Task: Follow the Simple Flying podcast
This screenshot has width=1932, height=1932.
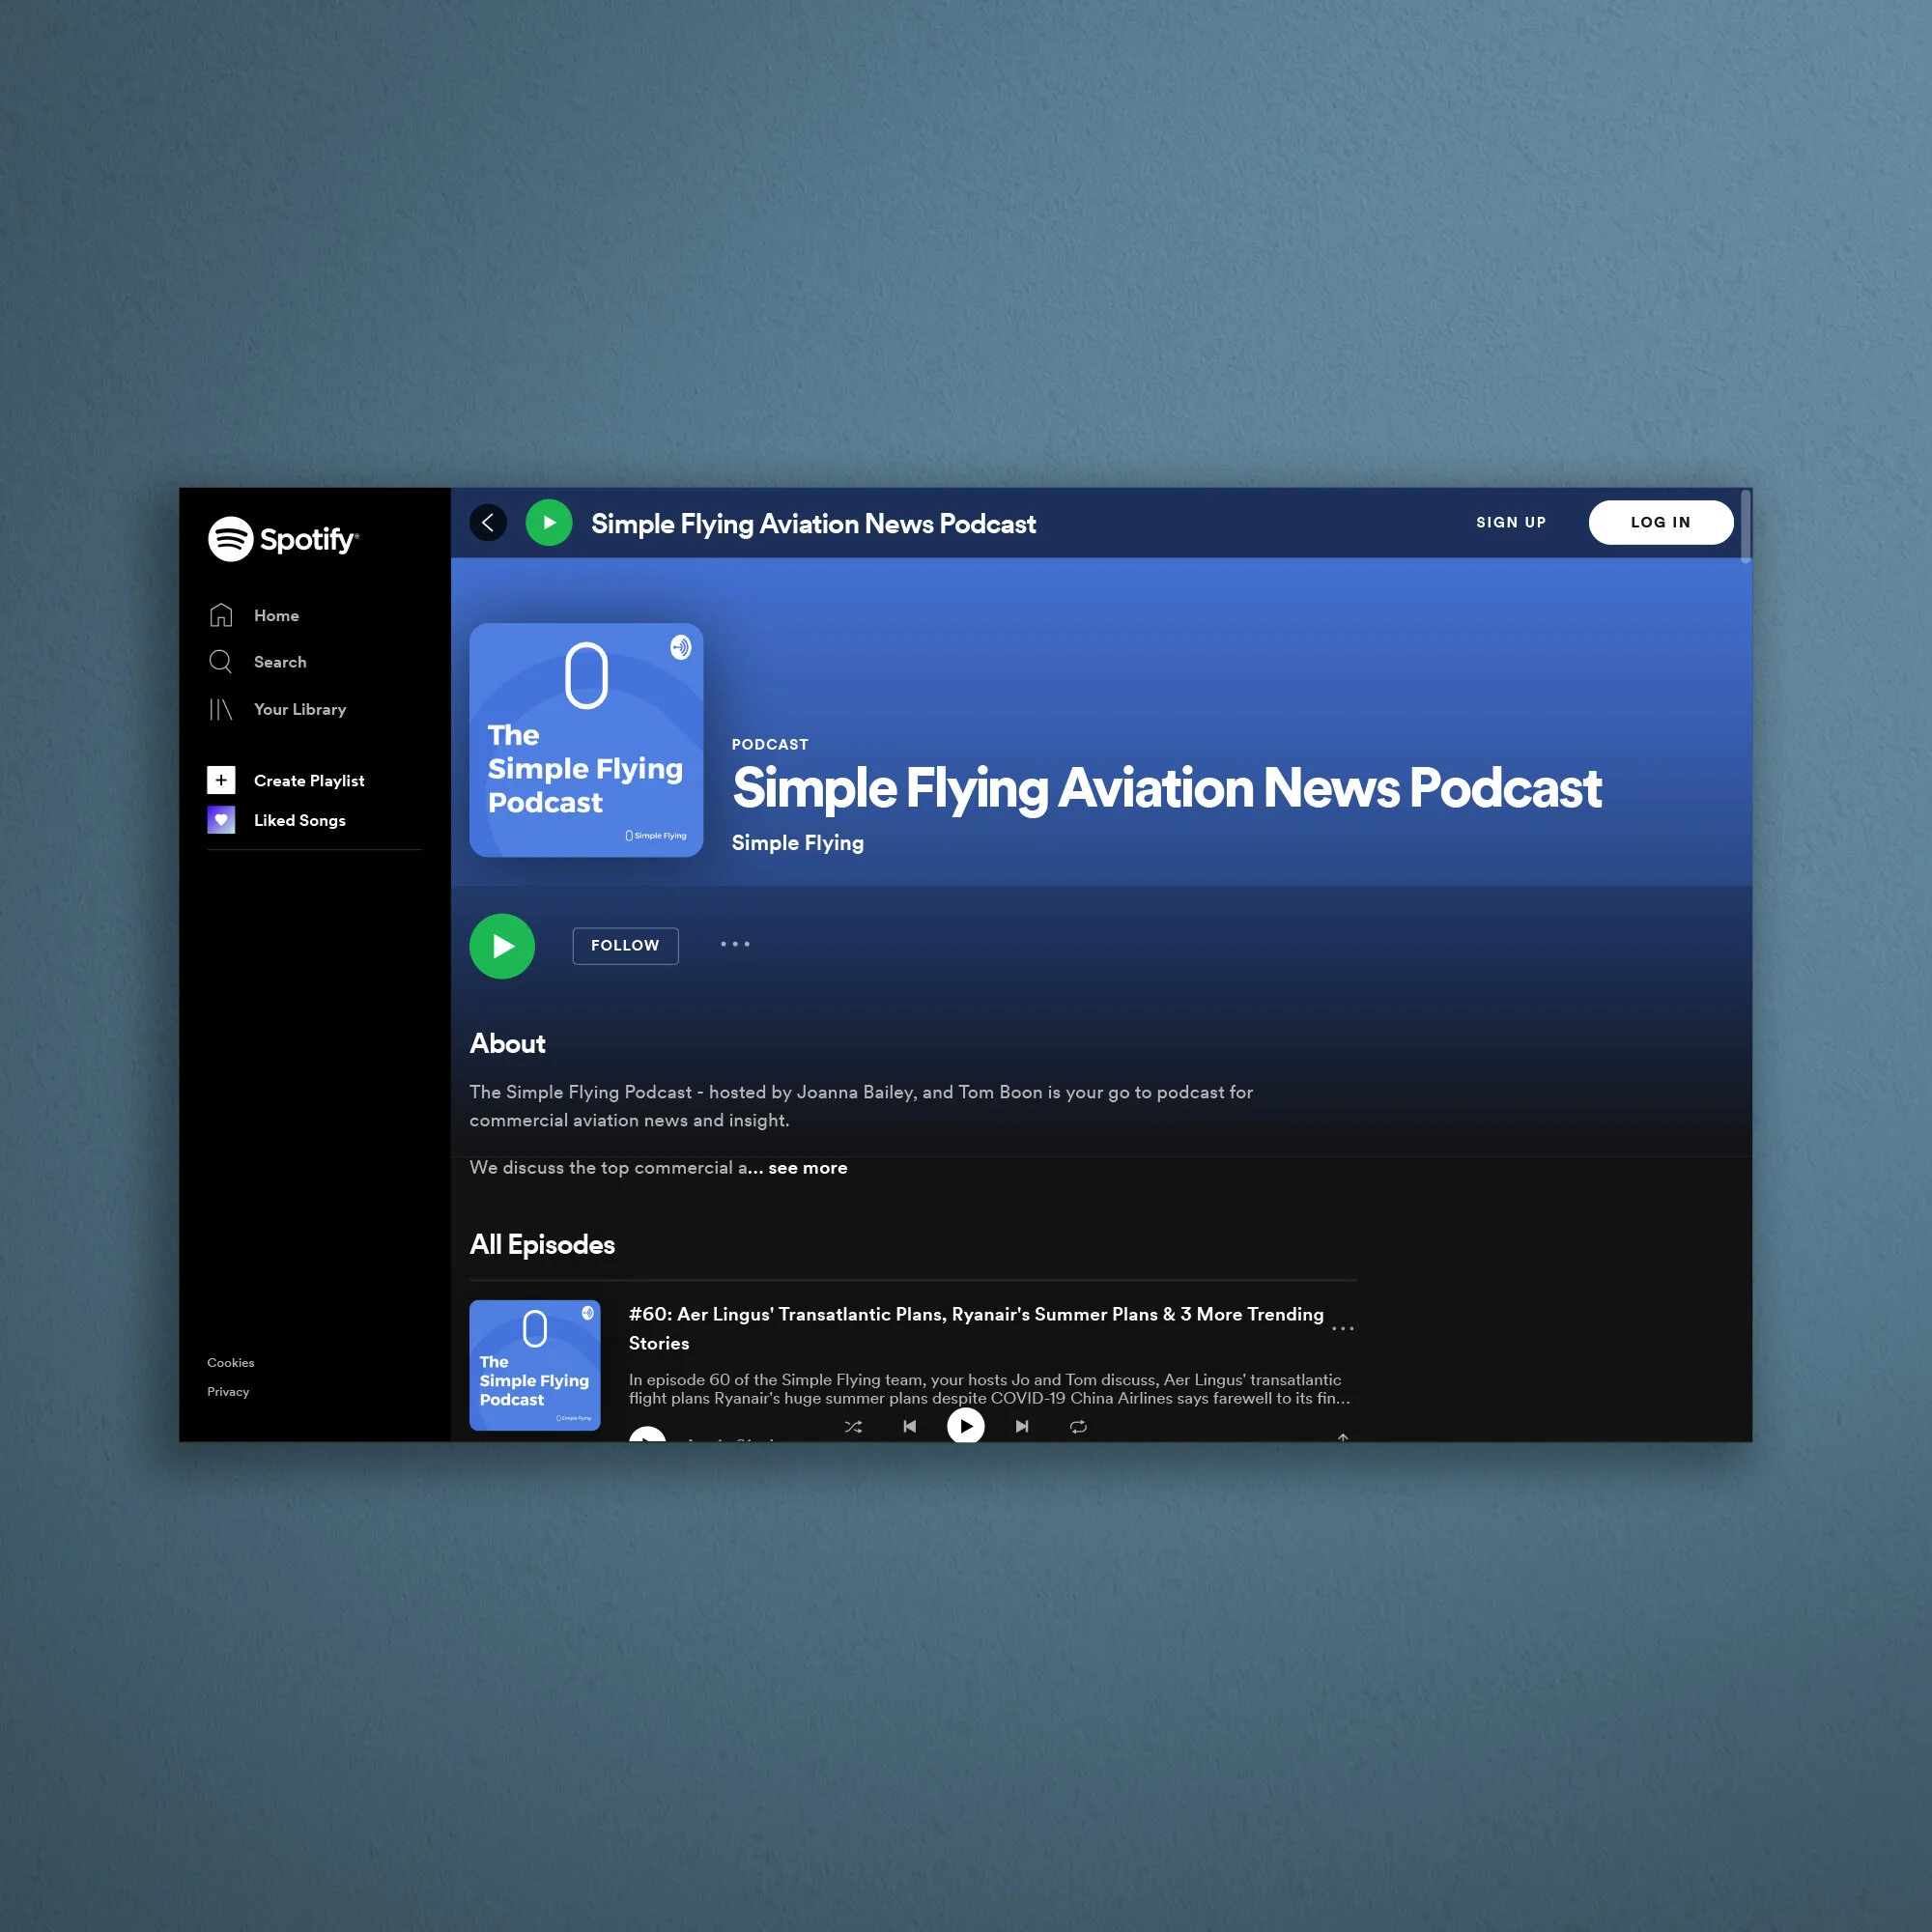Action: 625,946
